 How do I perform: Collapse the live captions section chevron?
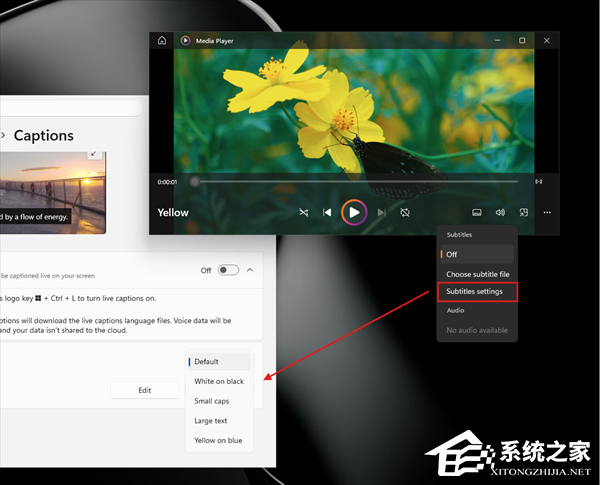click(x=250, y=270)
